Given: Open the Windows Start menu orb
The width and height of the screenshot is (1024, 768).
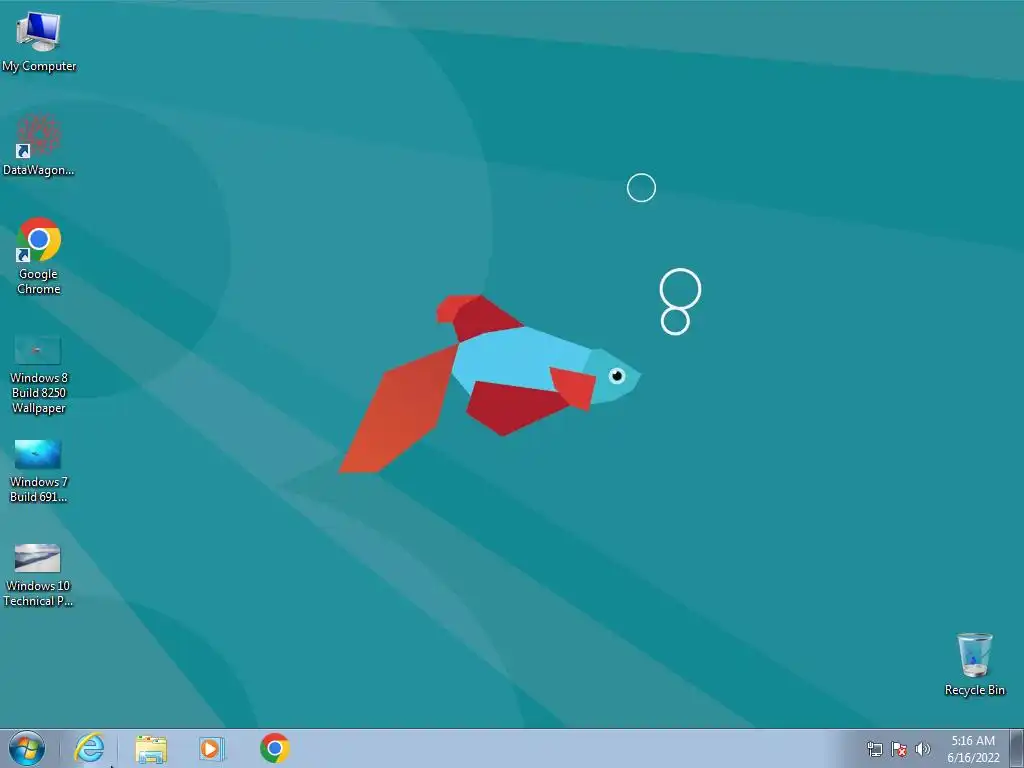Looking at the screenshot, I should pyautogui.click(x=26, y=748).
